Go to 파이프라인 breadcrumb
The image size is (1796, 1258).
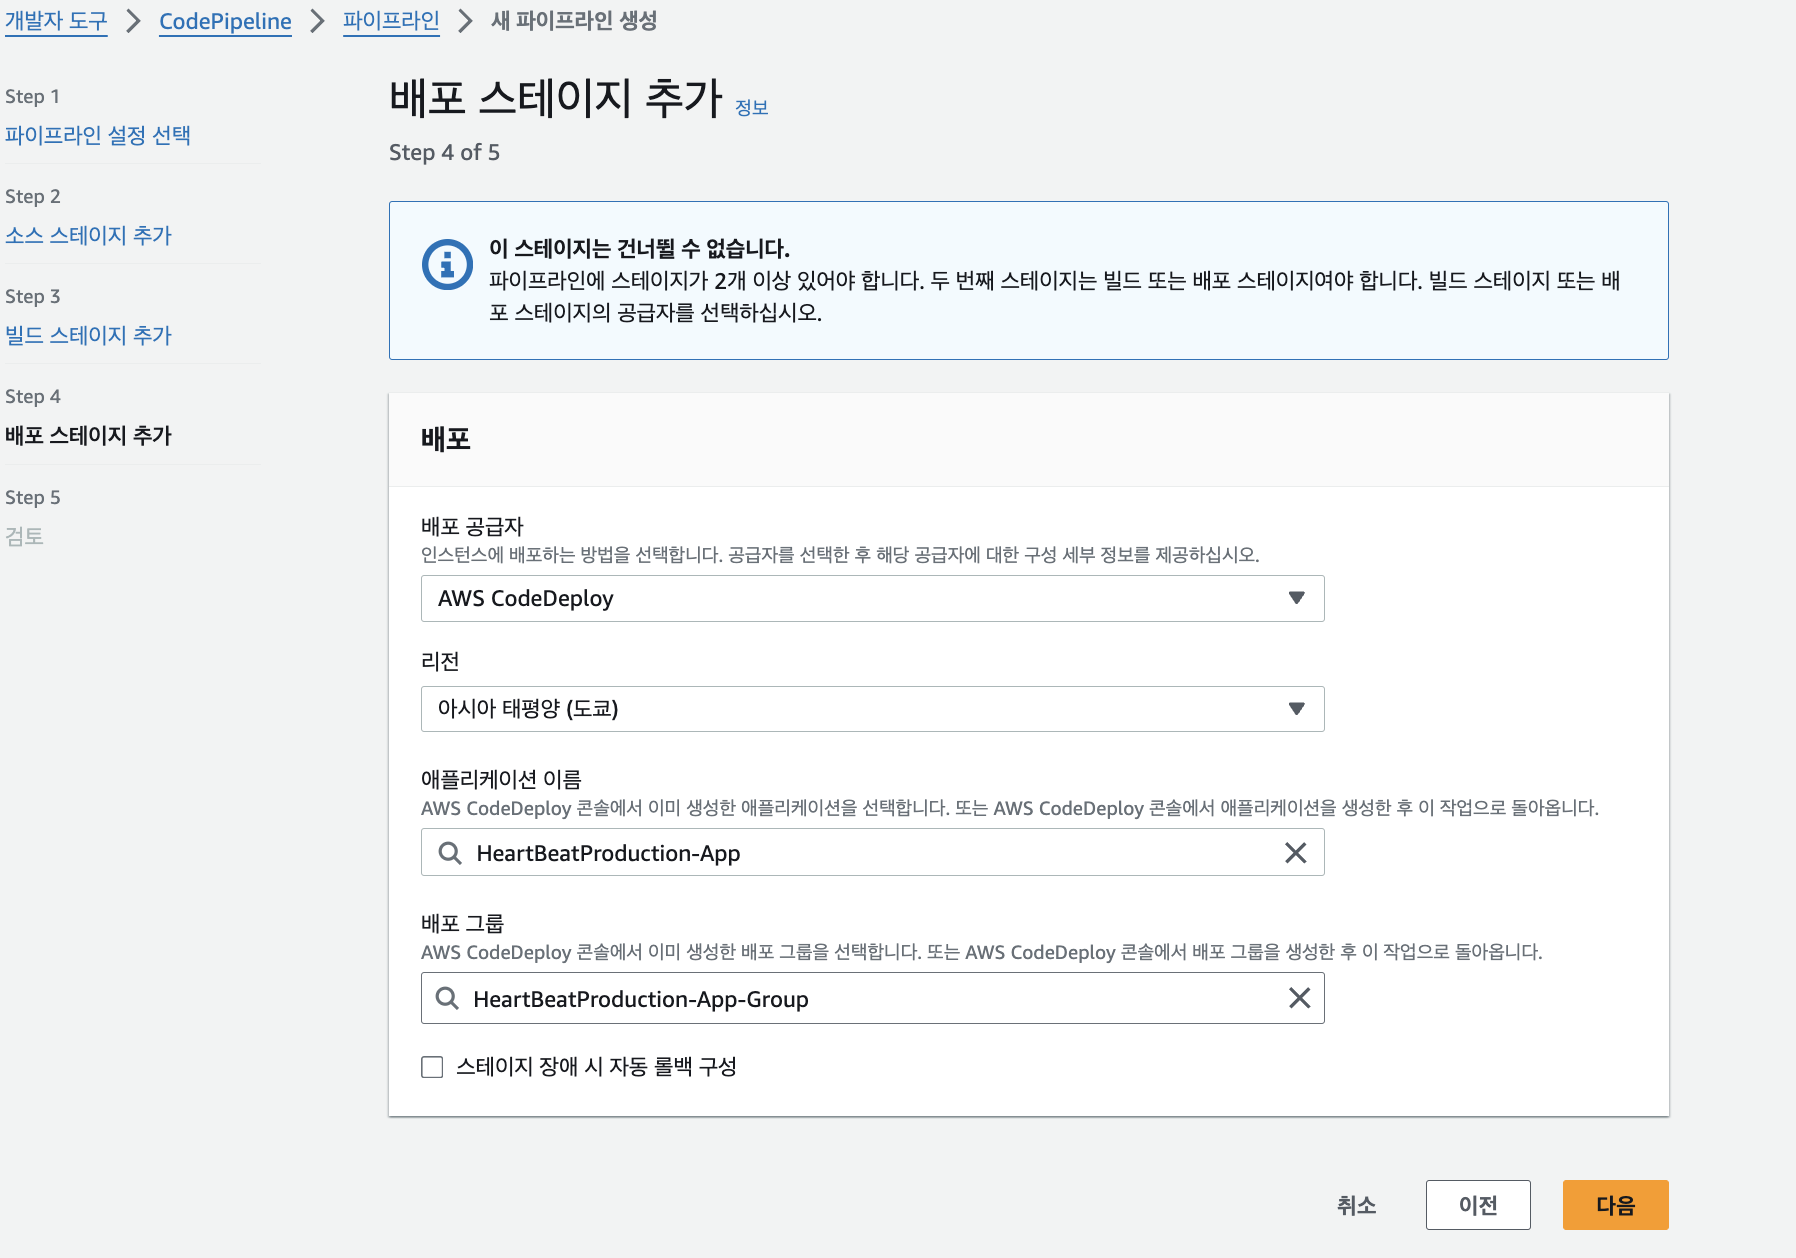(391, 21)
